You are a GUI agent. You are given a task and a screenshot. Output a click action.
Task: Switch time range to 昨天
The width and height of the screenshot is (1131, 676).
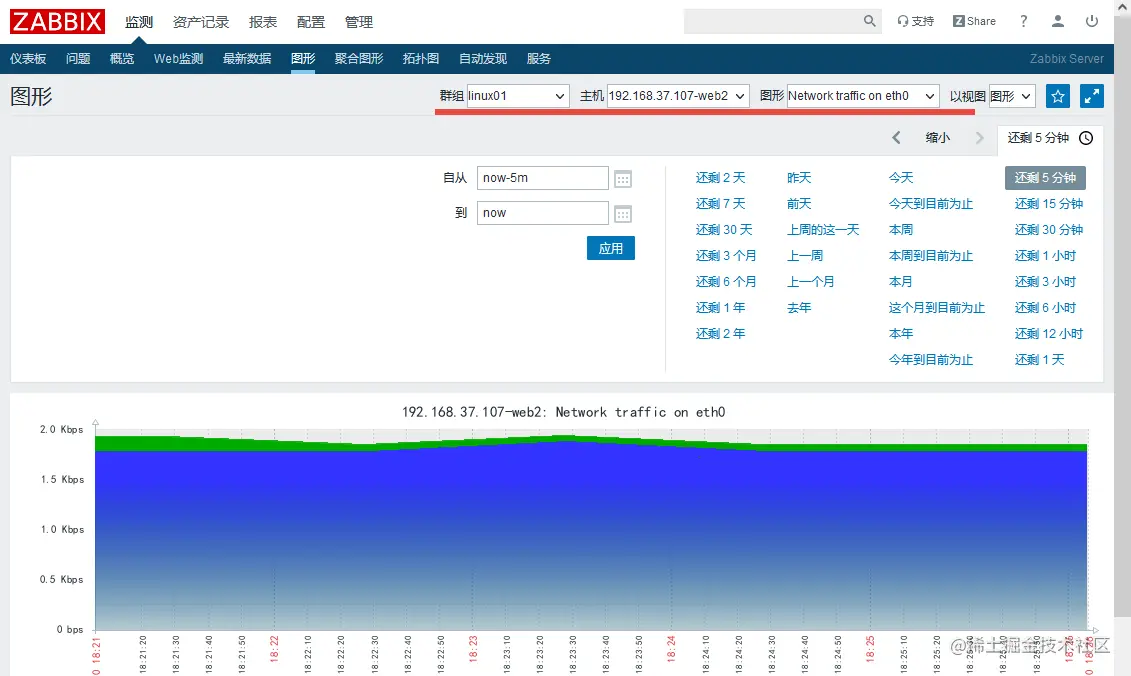(799, 177)
